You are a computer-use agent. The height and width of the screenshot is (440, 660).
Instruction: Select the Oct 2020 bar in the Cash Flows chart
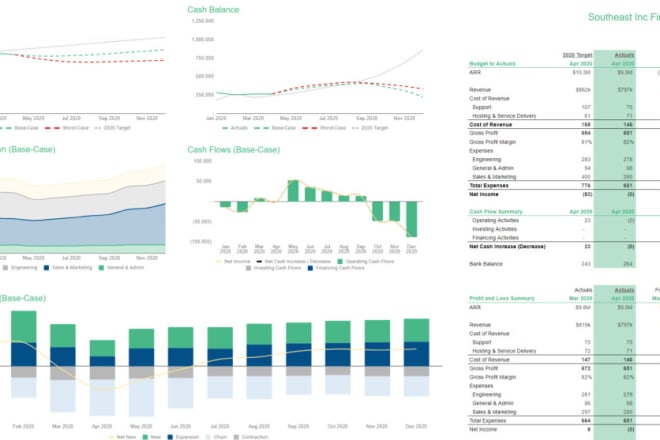(378, 211)
